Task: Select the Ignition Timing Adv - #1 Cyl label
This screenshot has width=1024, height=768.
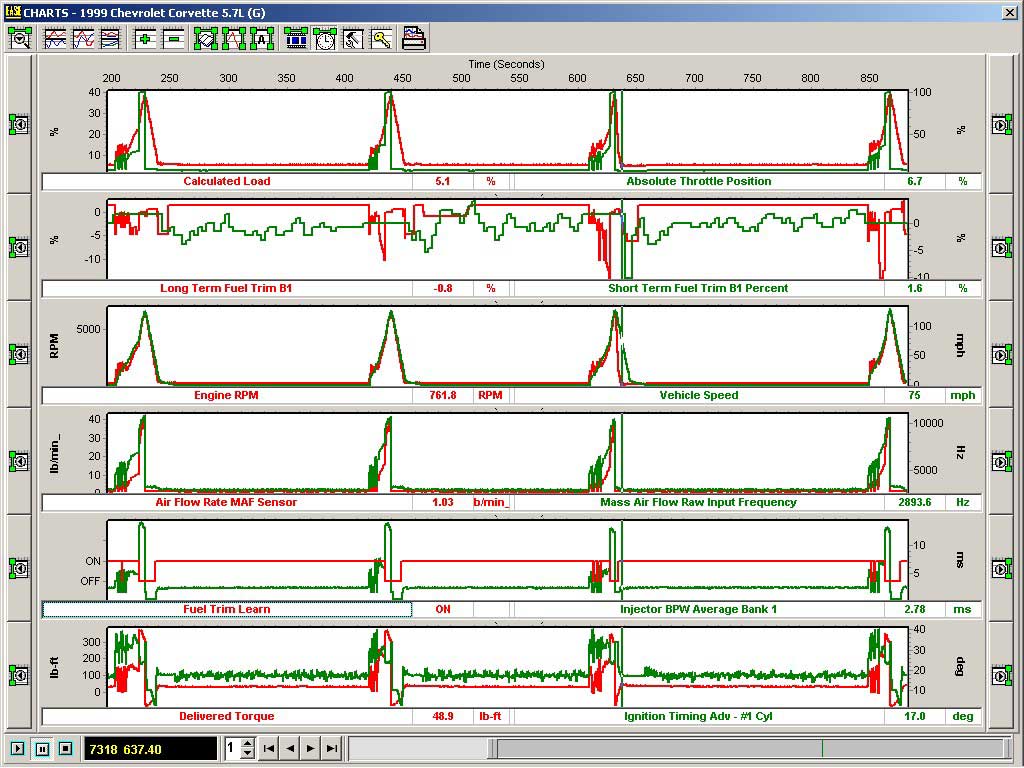Action: tap(699, 716)
